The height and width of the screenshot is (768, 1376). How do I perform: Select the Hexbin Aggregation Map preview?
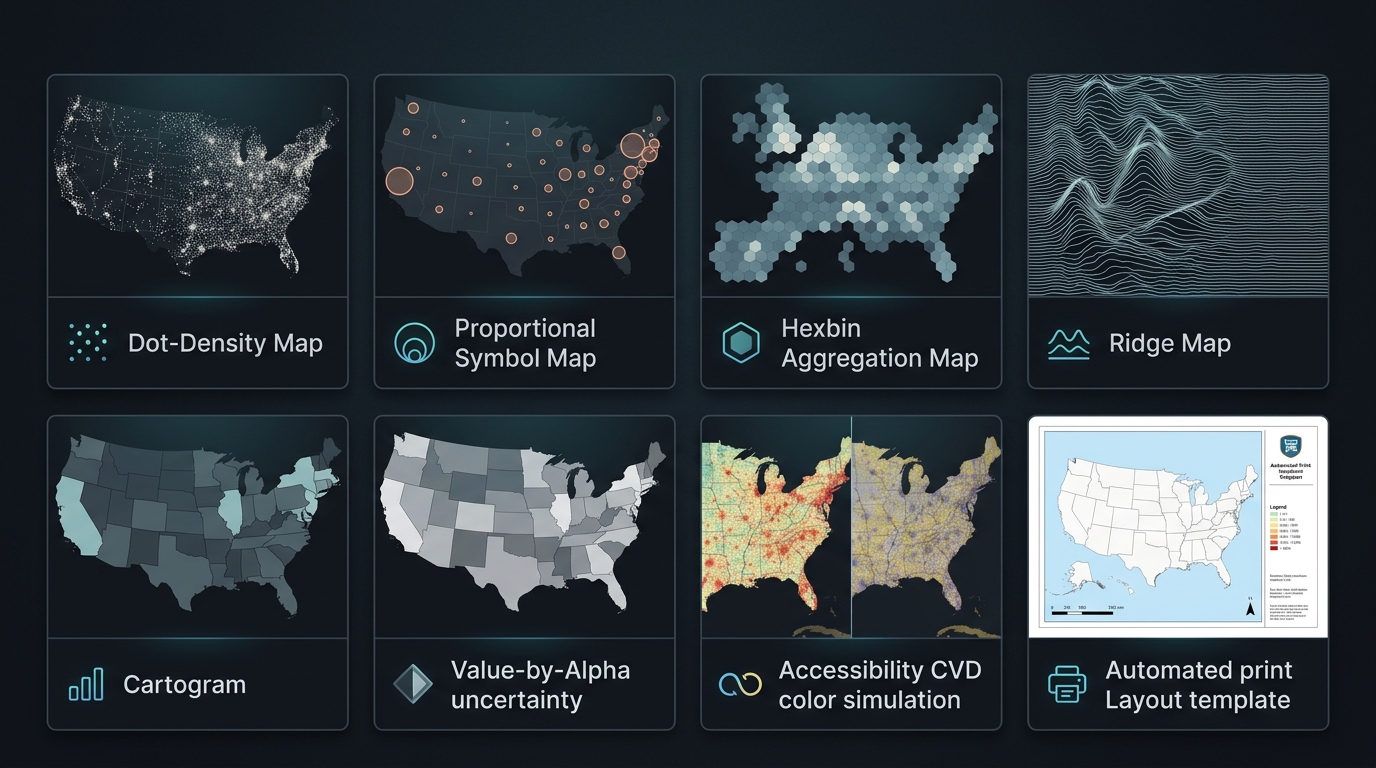pos(851,186)
